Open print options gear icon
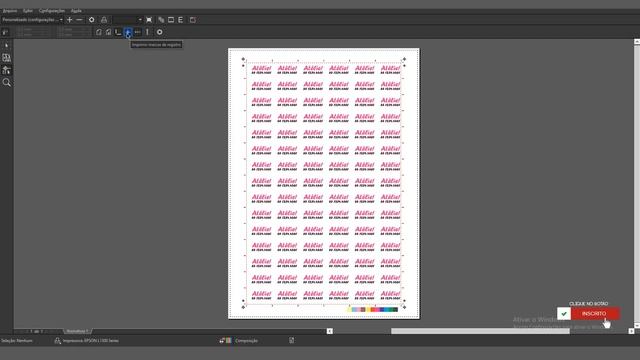640x360 pixels. tap(91, 20)
